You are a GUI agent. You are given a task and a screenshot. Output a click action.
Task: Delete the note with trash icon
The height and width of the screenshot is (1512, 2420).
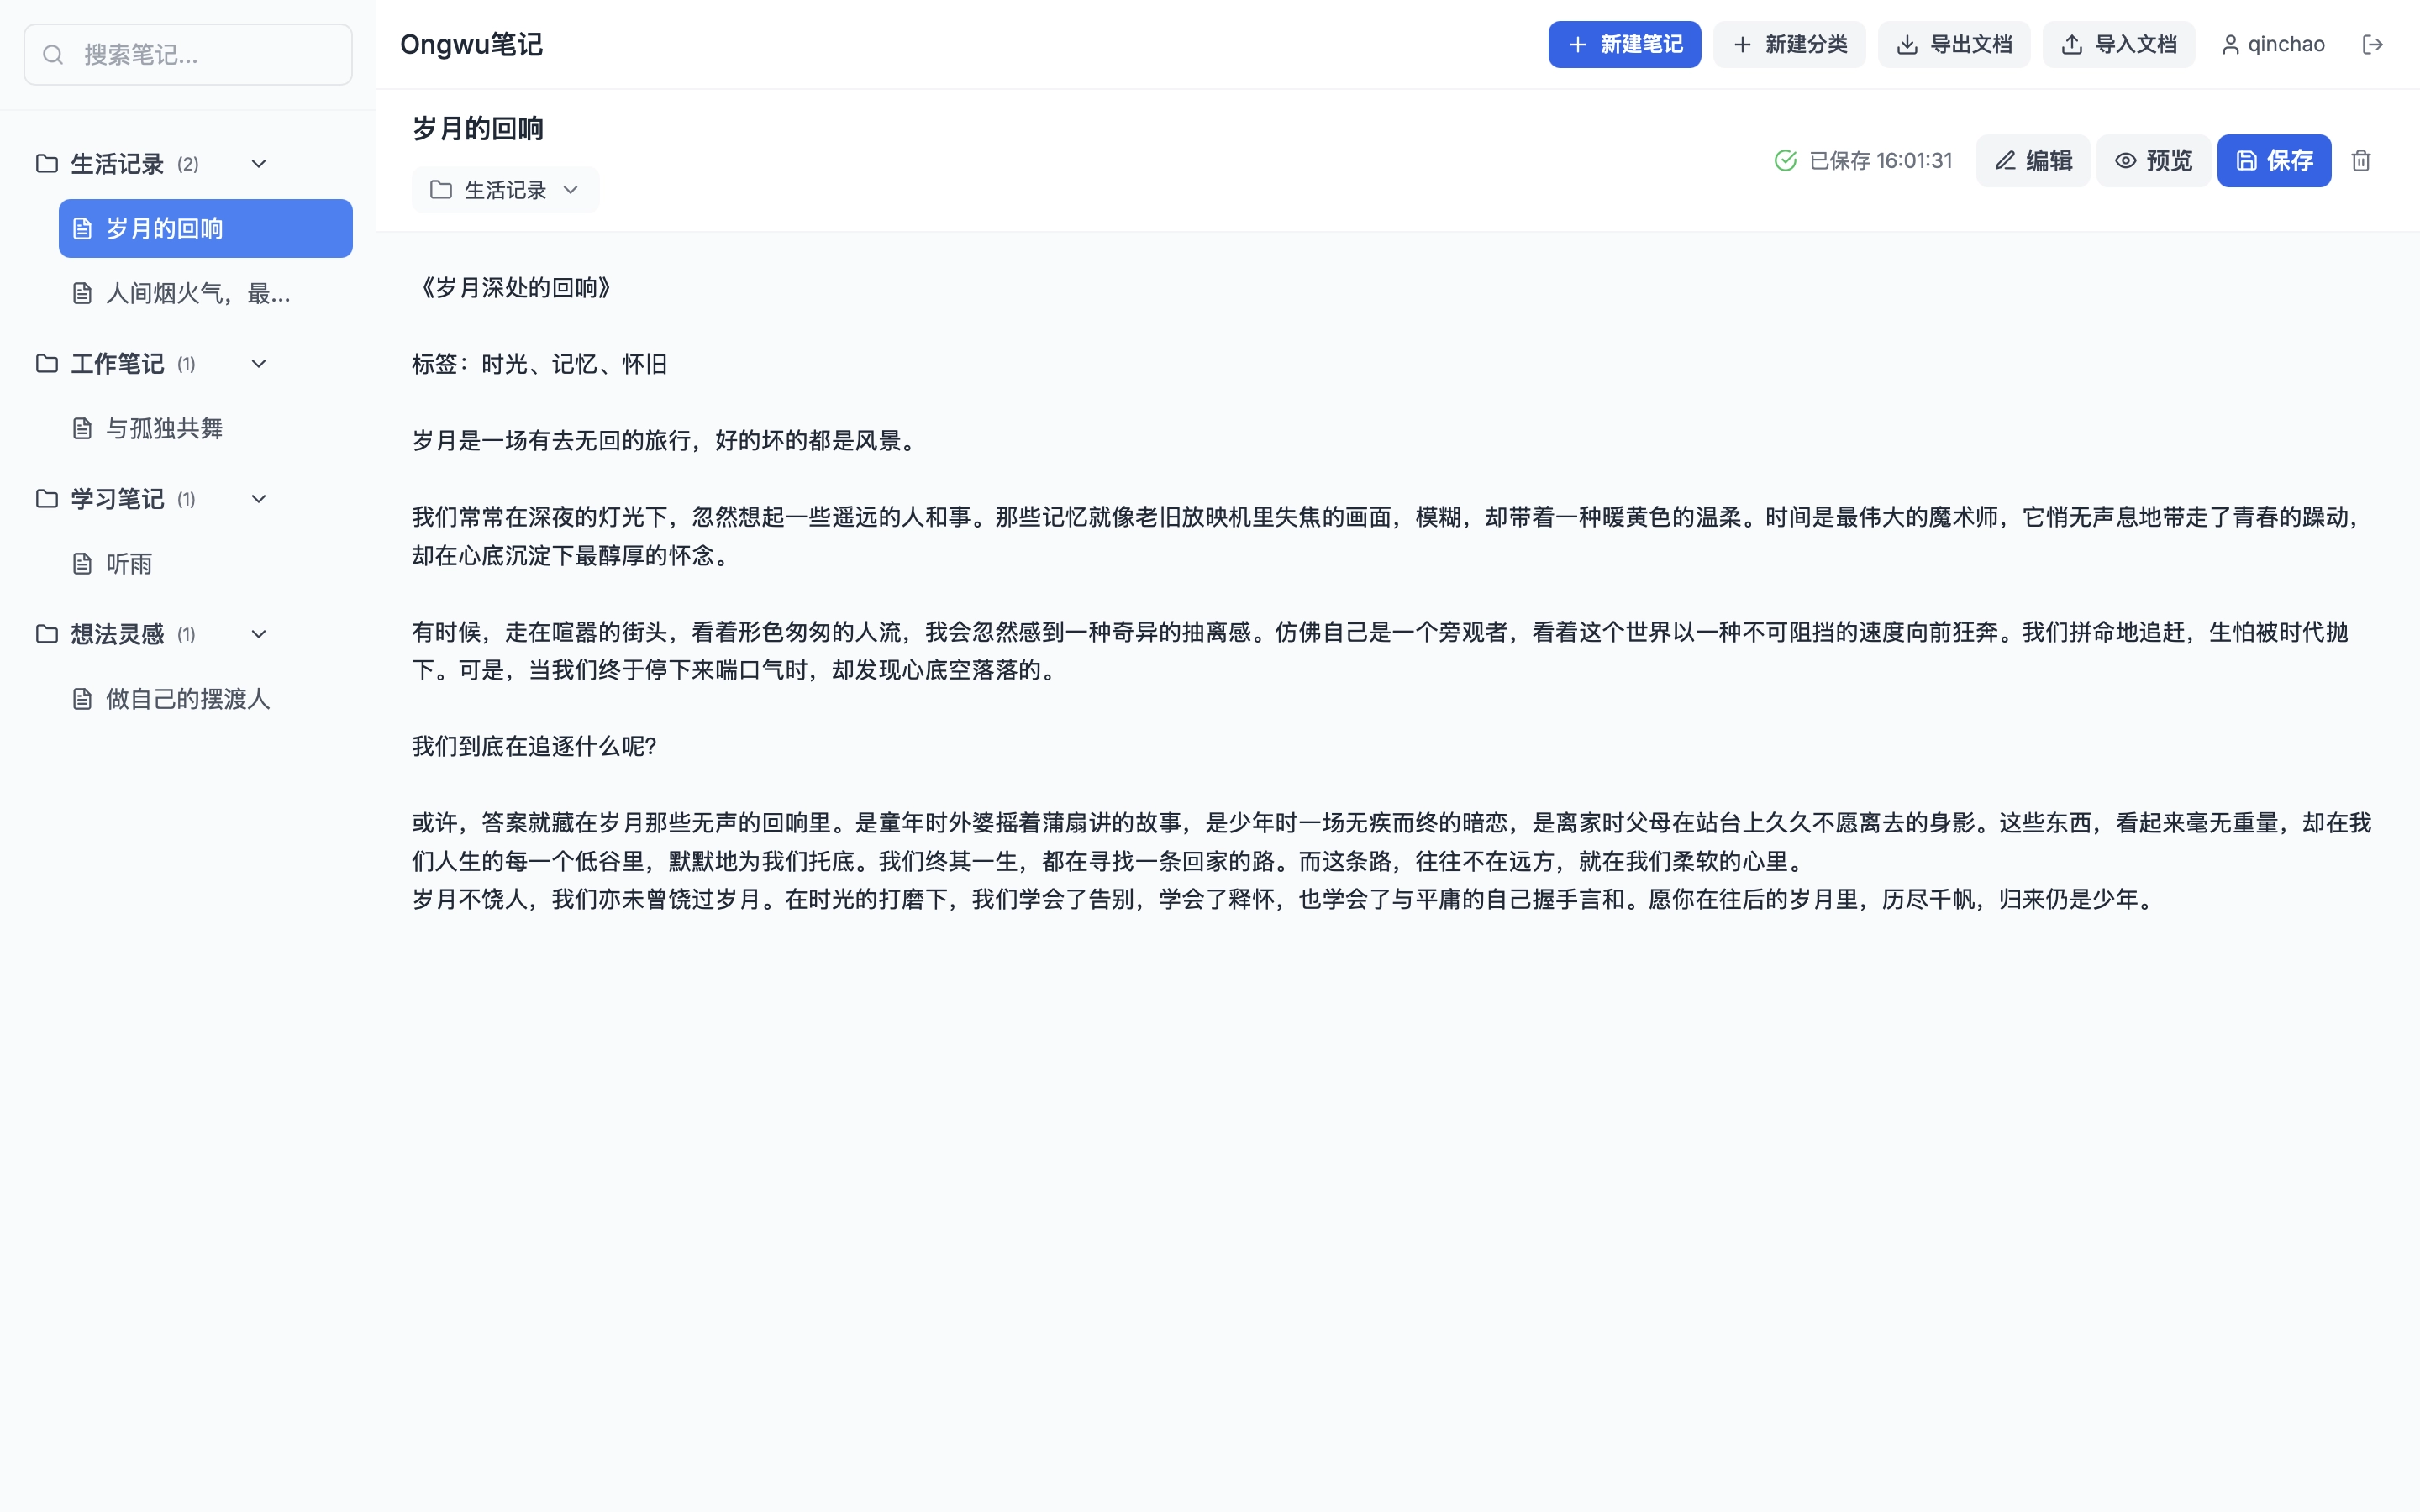[2361, 161]
